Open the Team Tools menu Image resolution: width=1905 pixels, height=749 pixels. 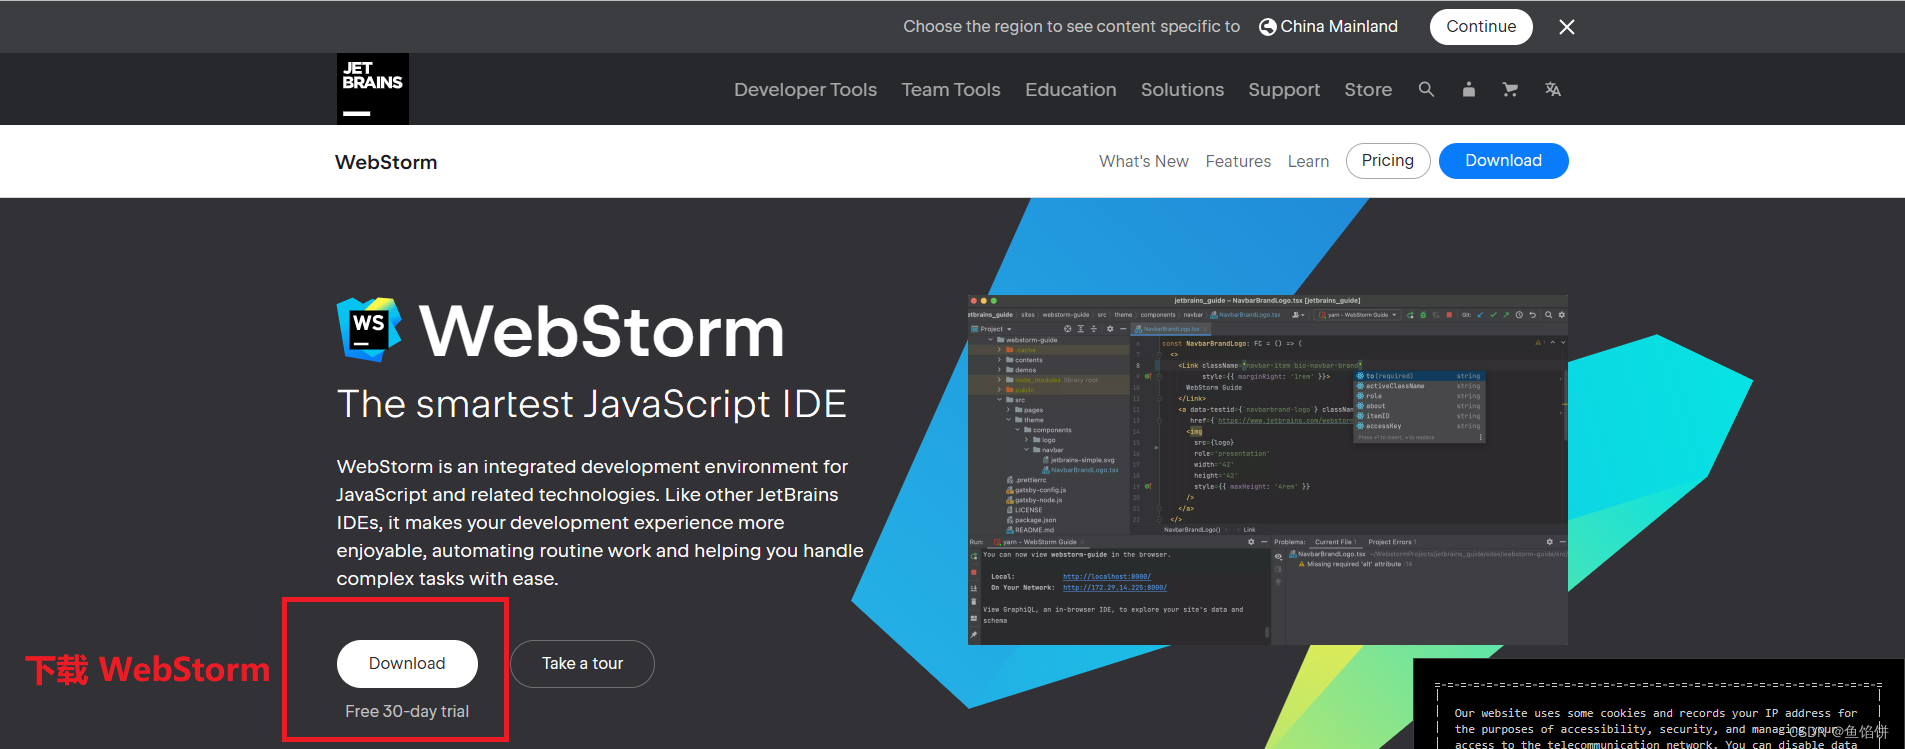click(x=951, y=89)
